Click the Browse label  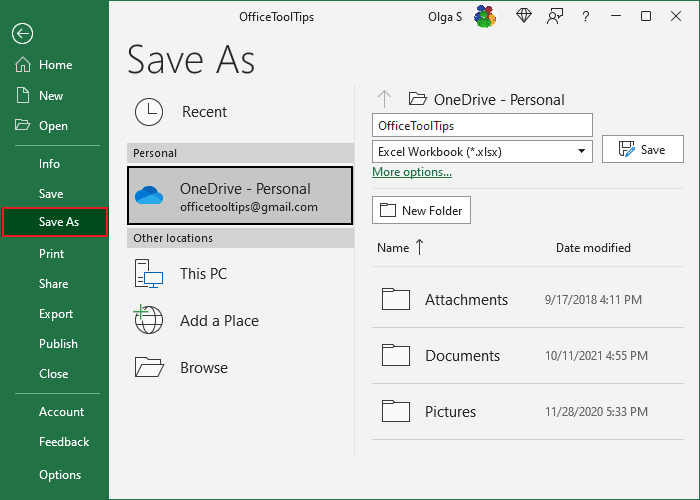point(204,367)
